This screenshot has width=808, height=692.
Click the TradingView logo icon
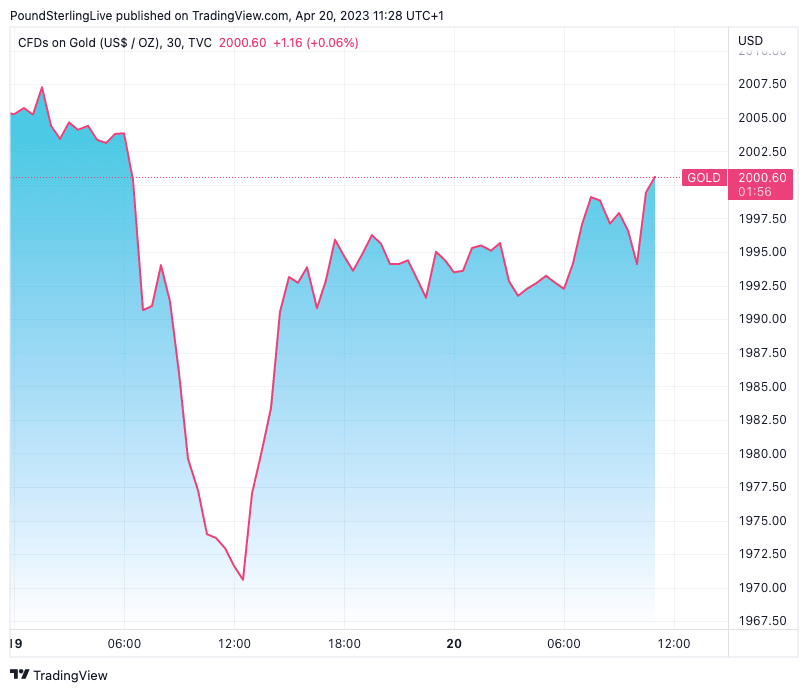point(19,675)
